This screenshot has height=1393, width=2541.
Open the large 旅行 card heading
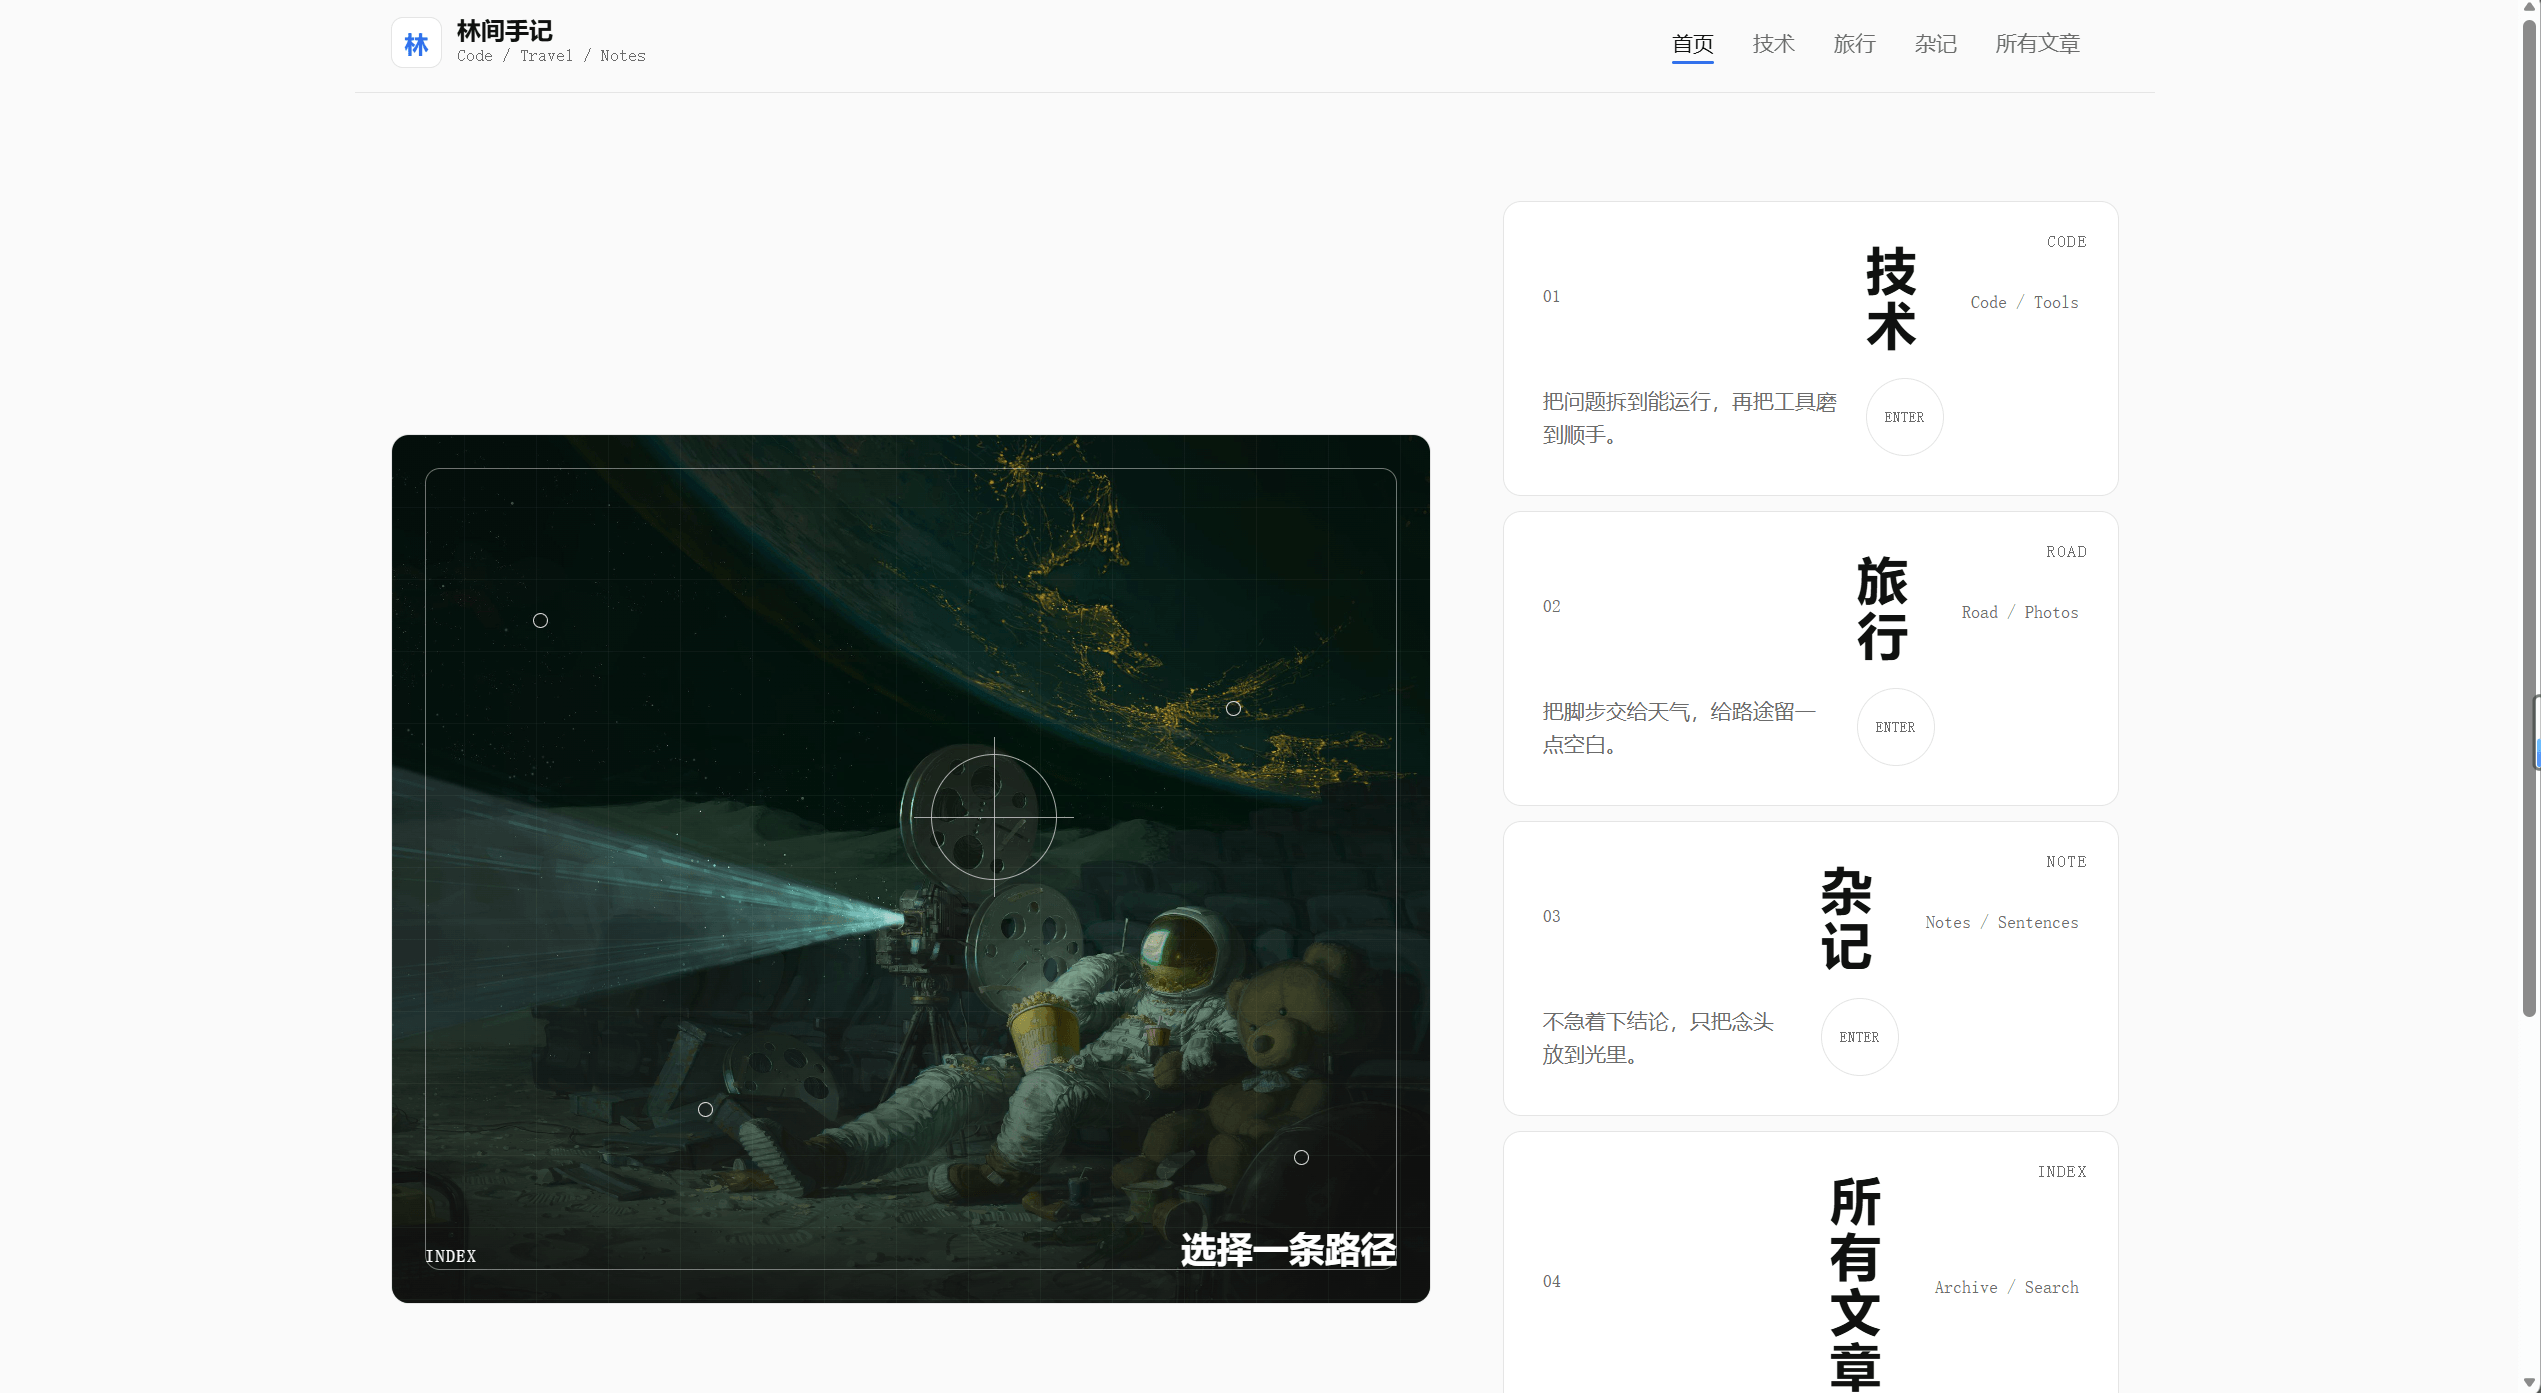[x=1882, y=608]
